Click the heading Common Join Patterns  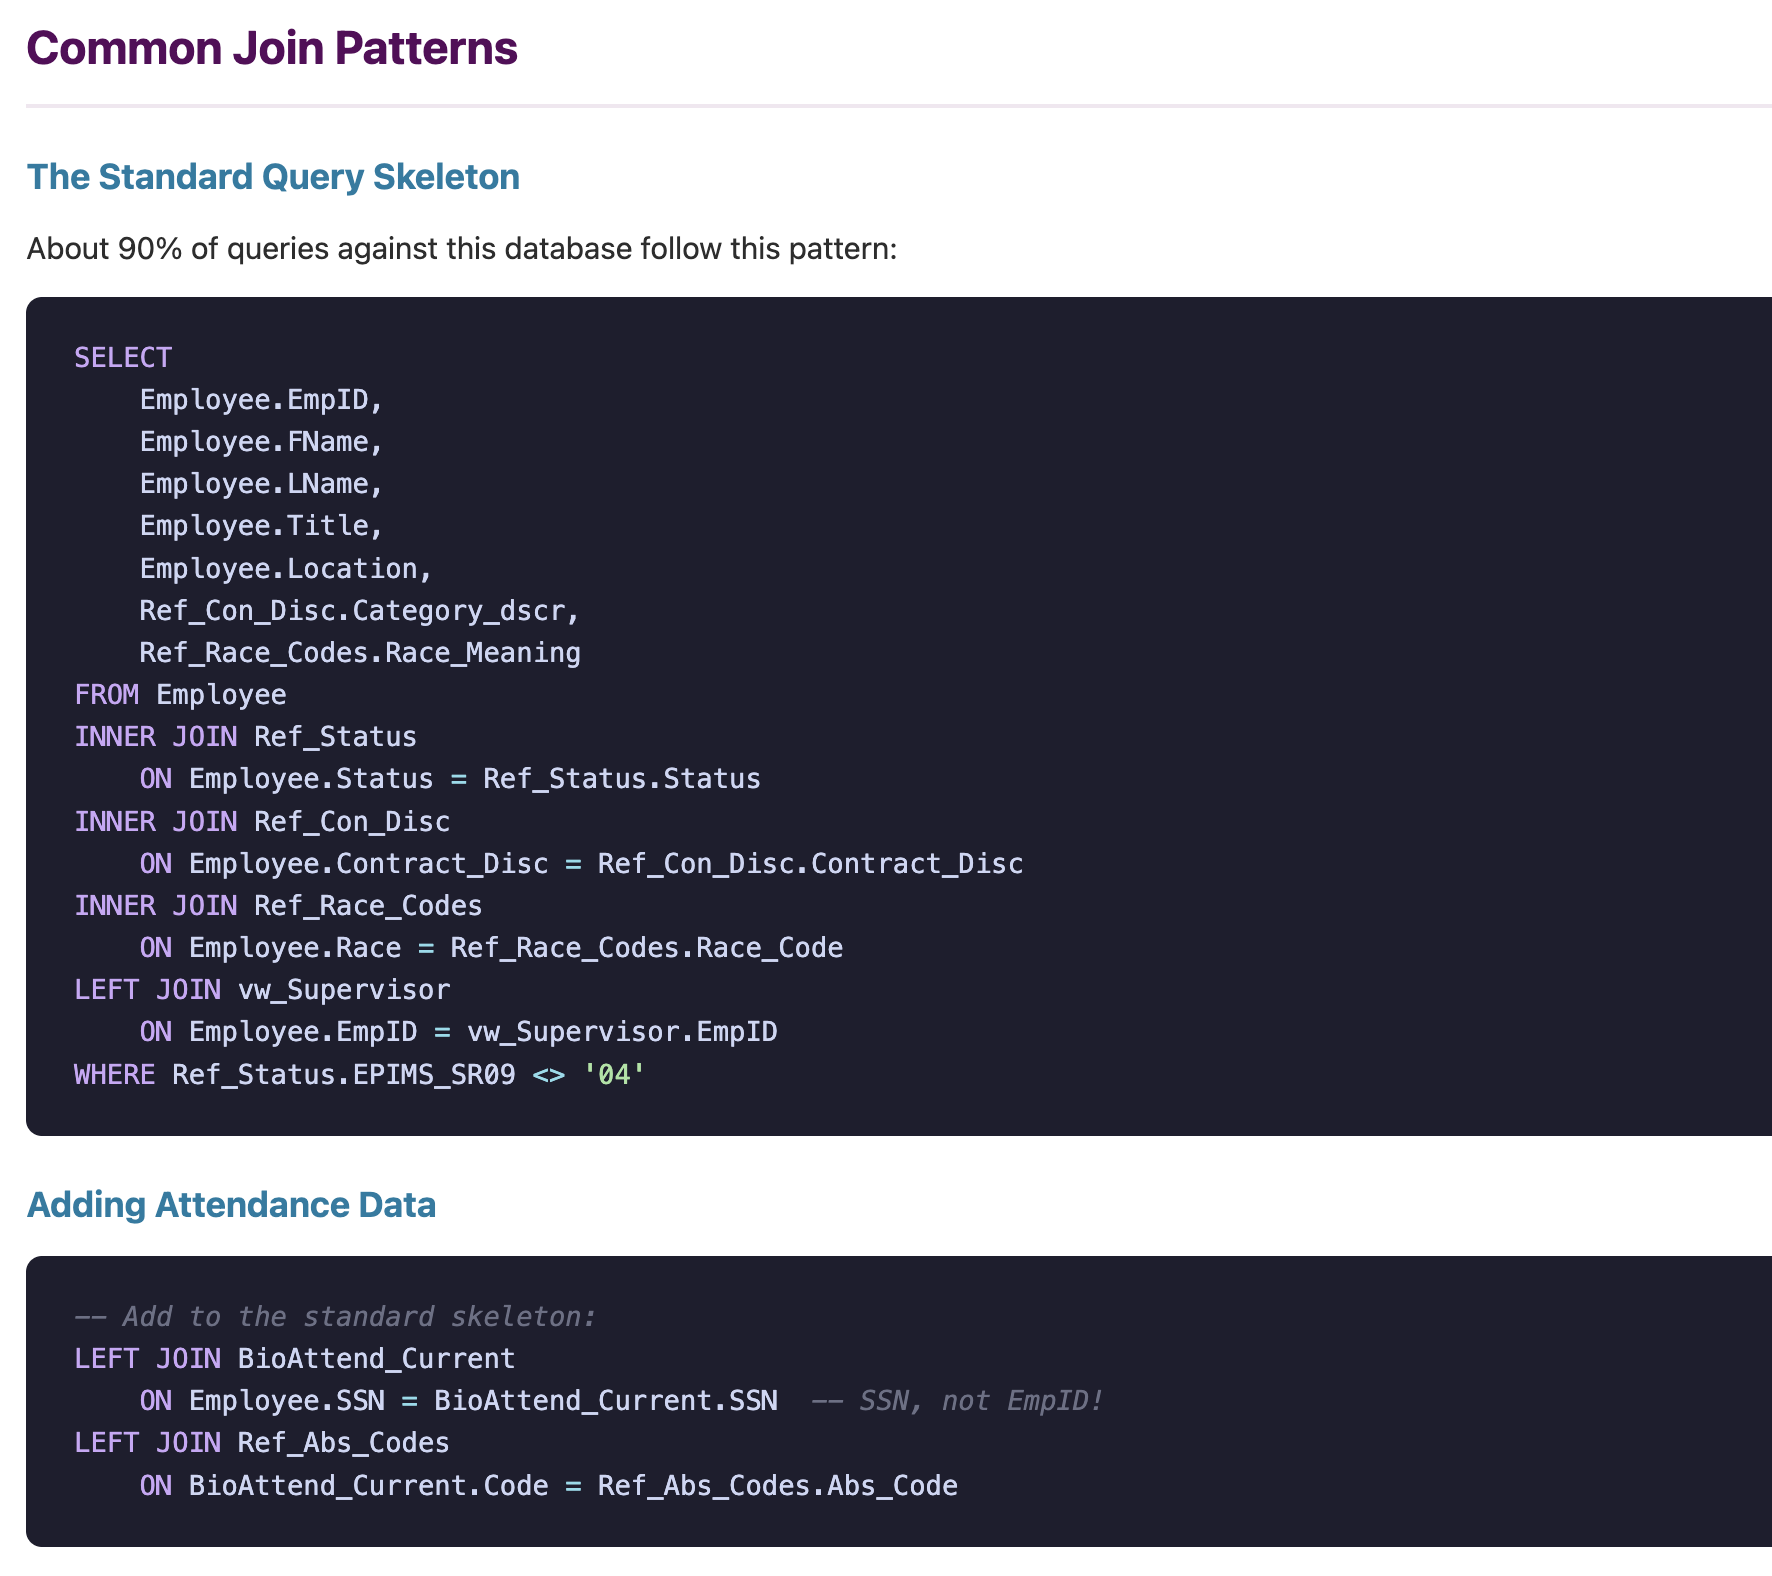click(272, 47)
